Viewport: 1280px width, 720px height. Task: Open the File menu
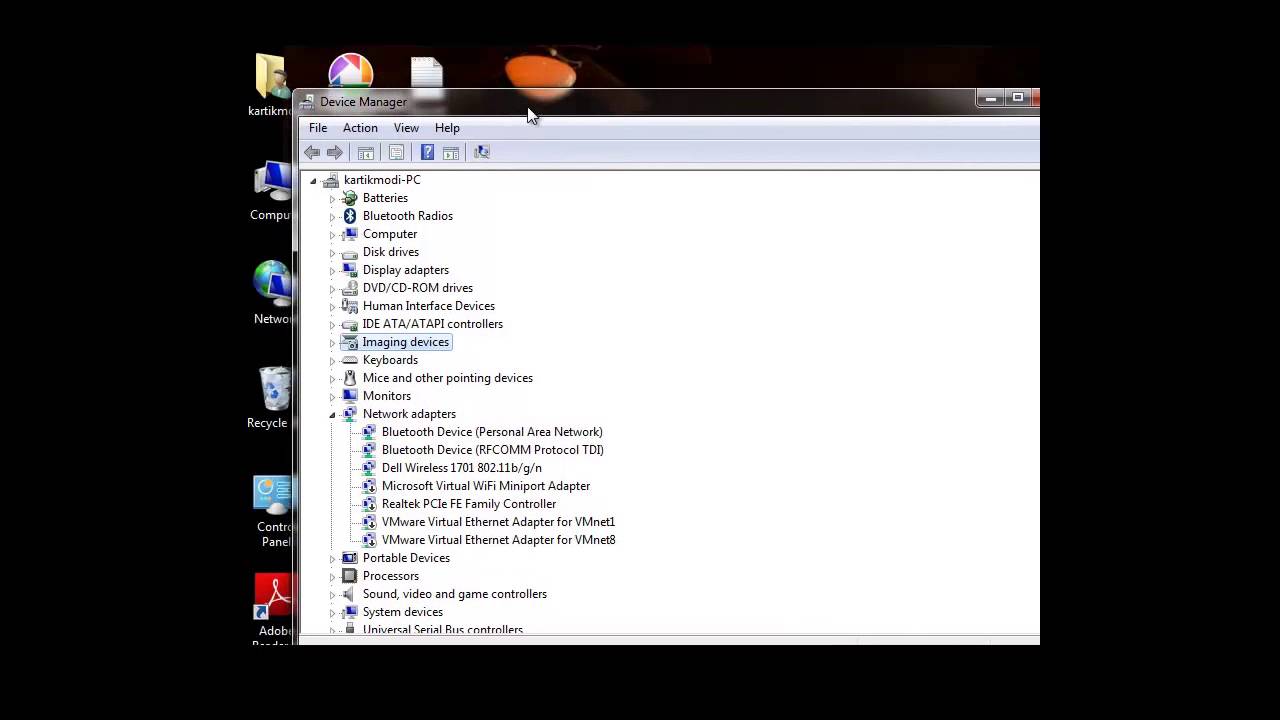[x=318, y=128]
